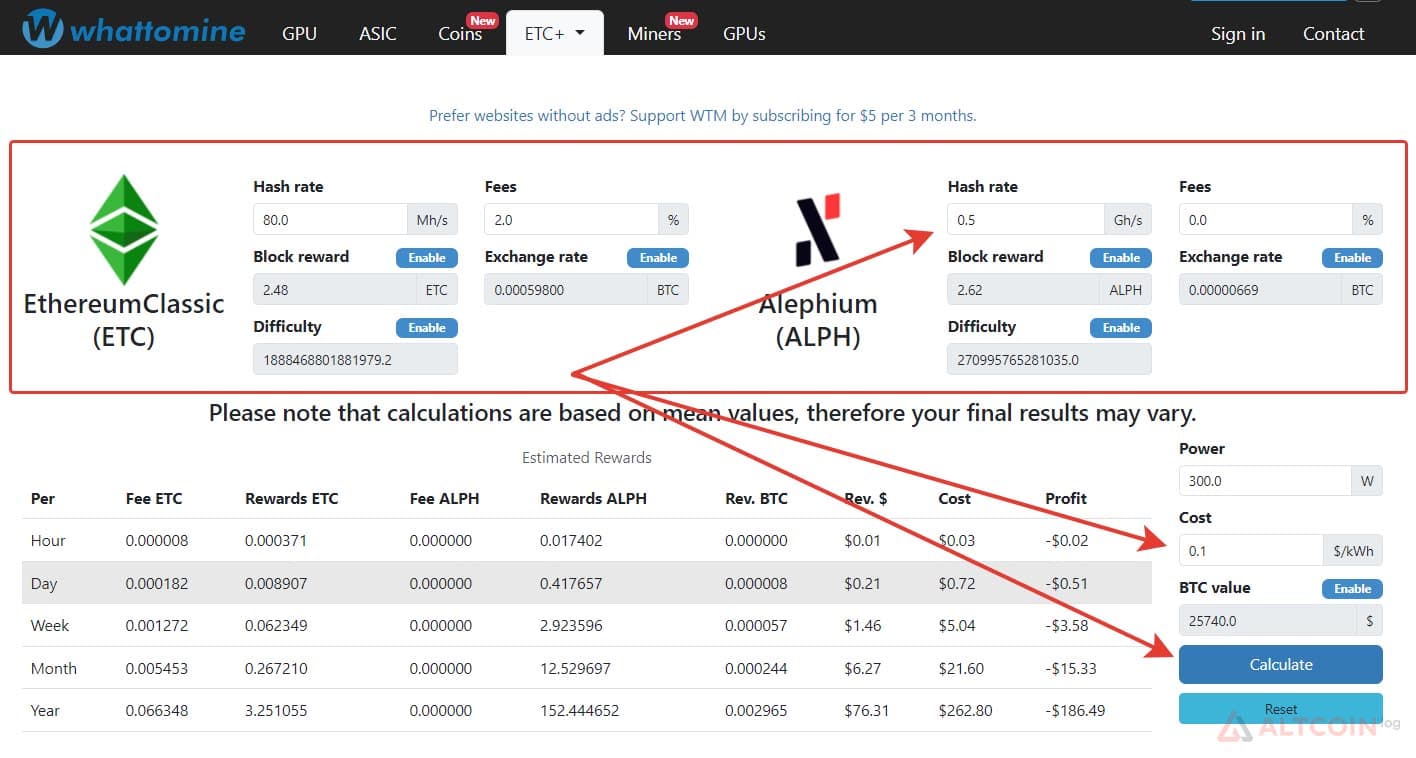1416x758 pixels.
Task: Expand the ETC+ dropdown menu
Action: pos(555,33)
